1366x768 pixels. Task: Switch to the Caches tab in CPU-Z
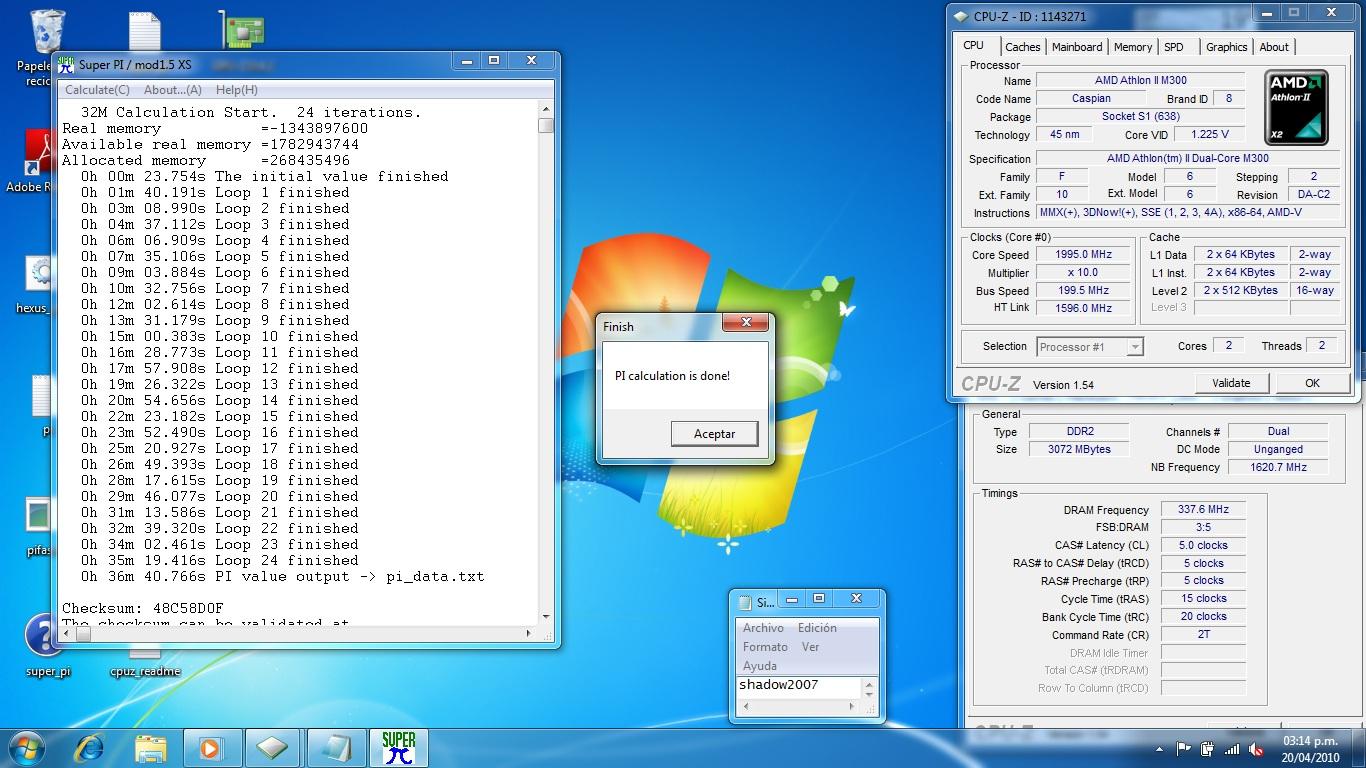(x=1022, y=47)
